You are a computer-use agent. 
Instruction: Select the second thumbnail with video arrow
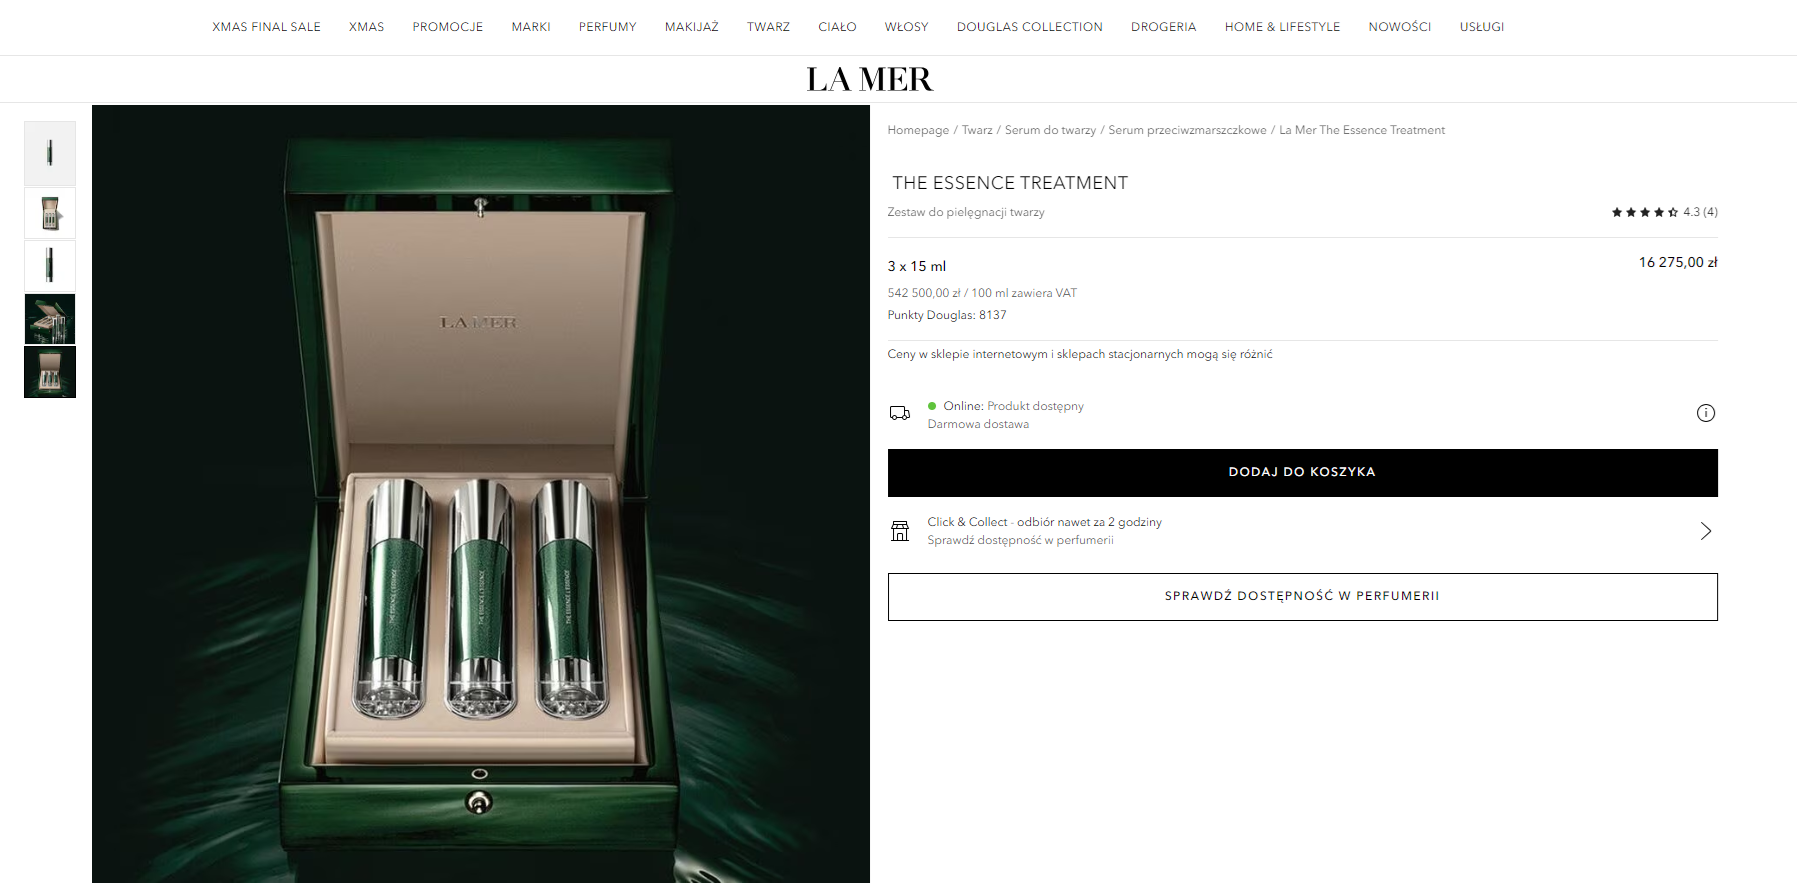coord(50,214)
